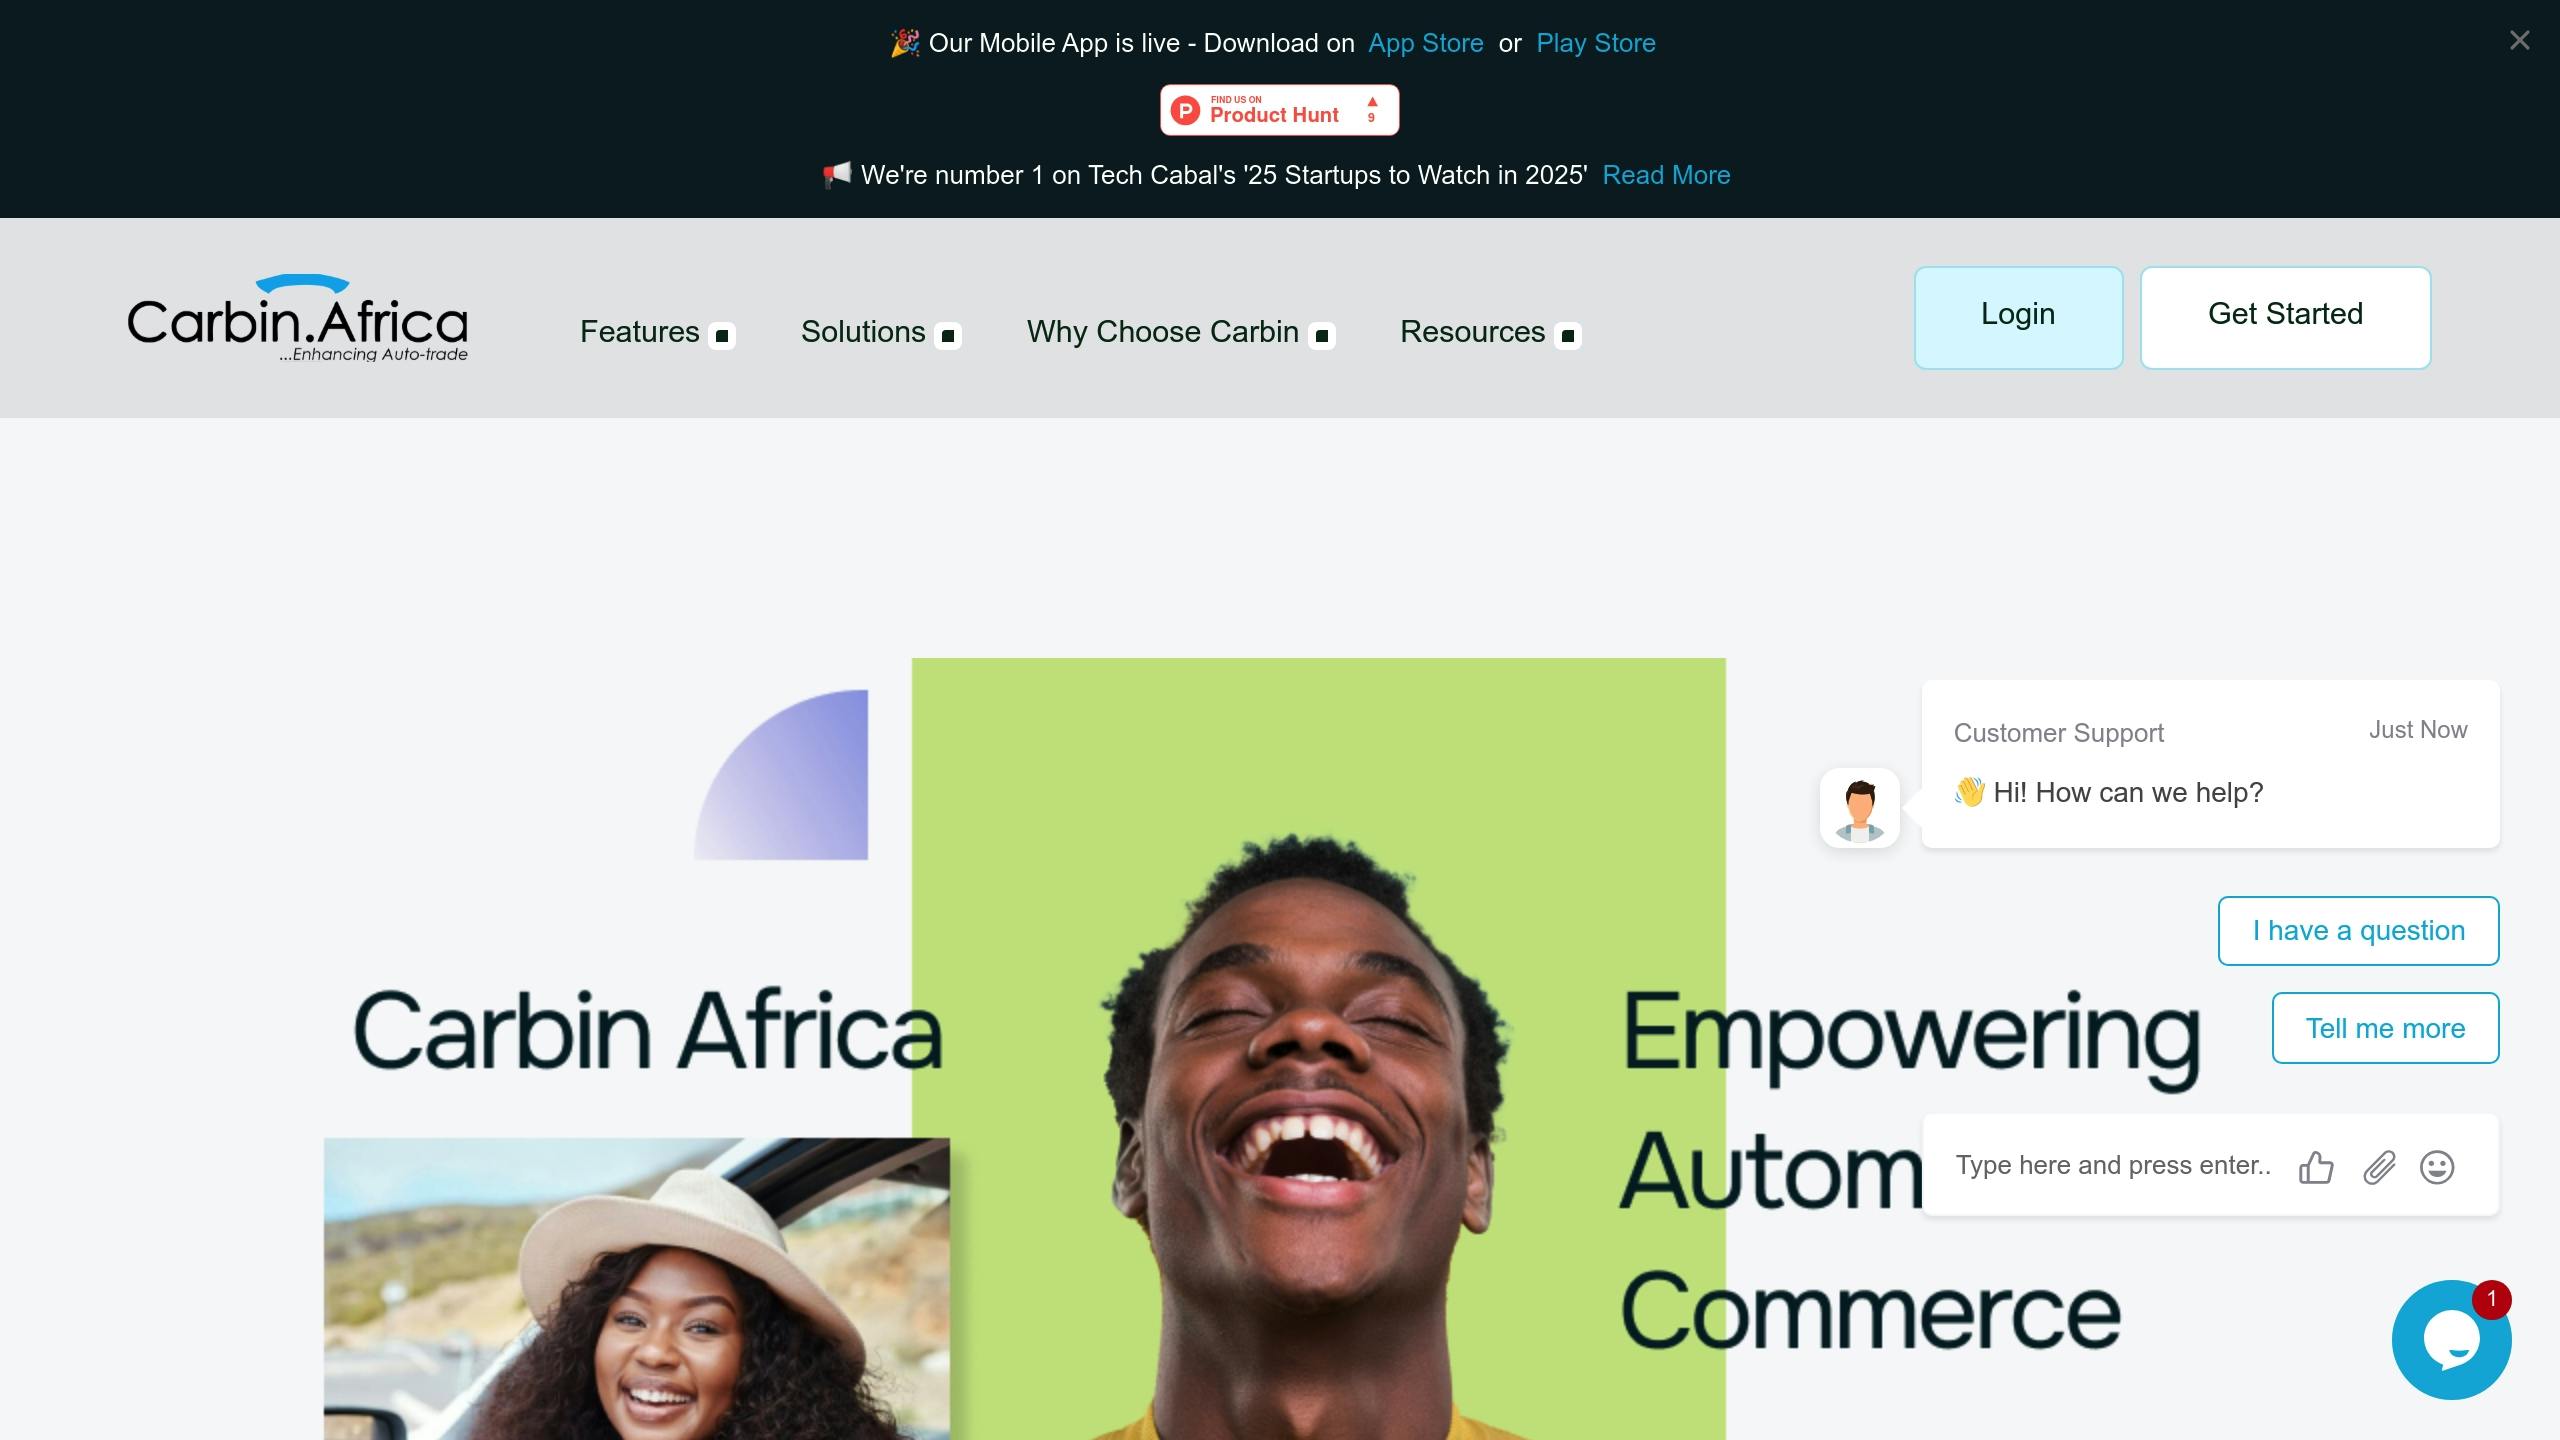Open the emoji smiley picker

pyautogui.click(x=2437, y=1167)
